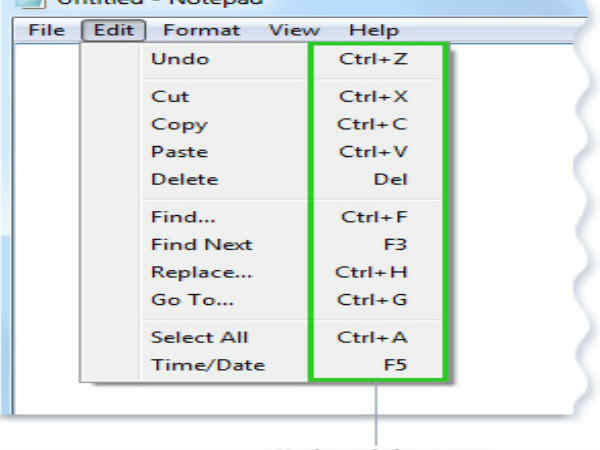Select the Cut menu entry
This screenshot has width=600, height=450.
pyautogui.click(x=170, y=97)
